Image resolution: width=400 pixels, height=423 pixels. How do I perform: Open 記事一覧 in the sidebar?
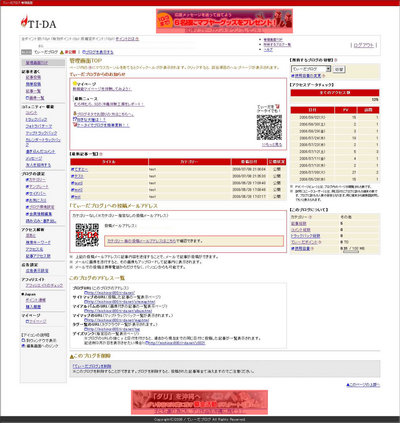pos(33,91)
